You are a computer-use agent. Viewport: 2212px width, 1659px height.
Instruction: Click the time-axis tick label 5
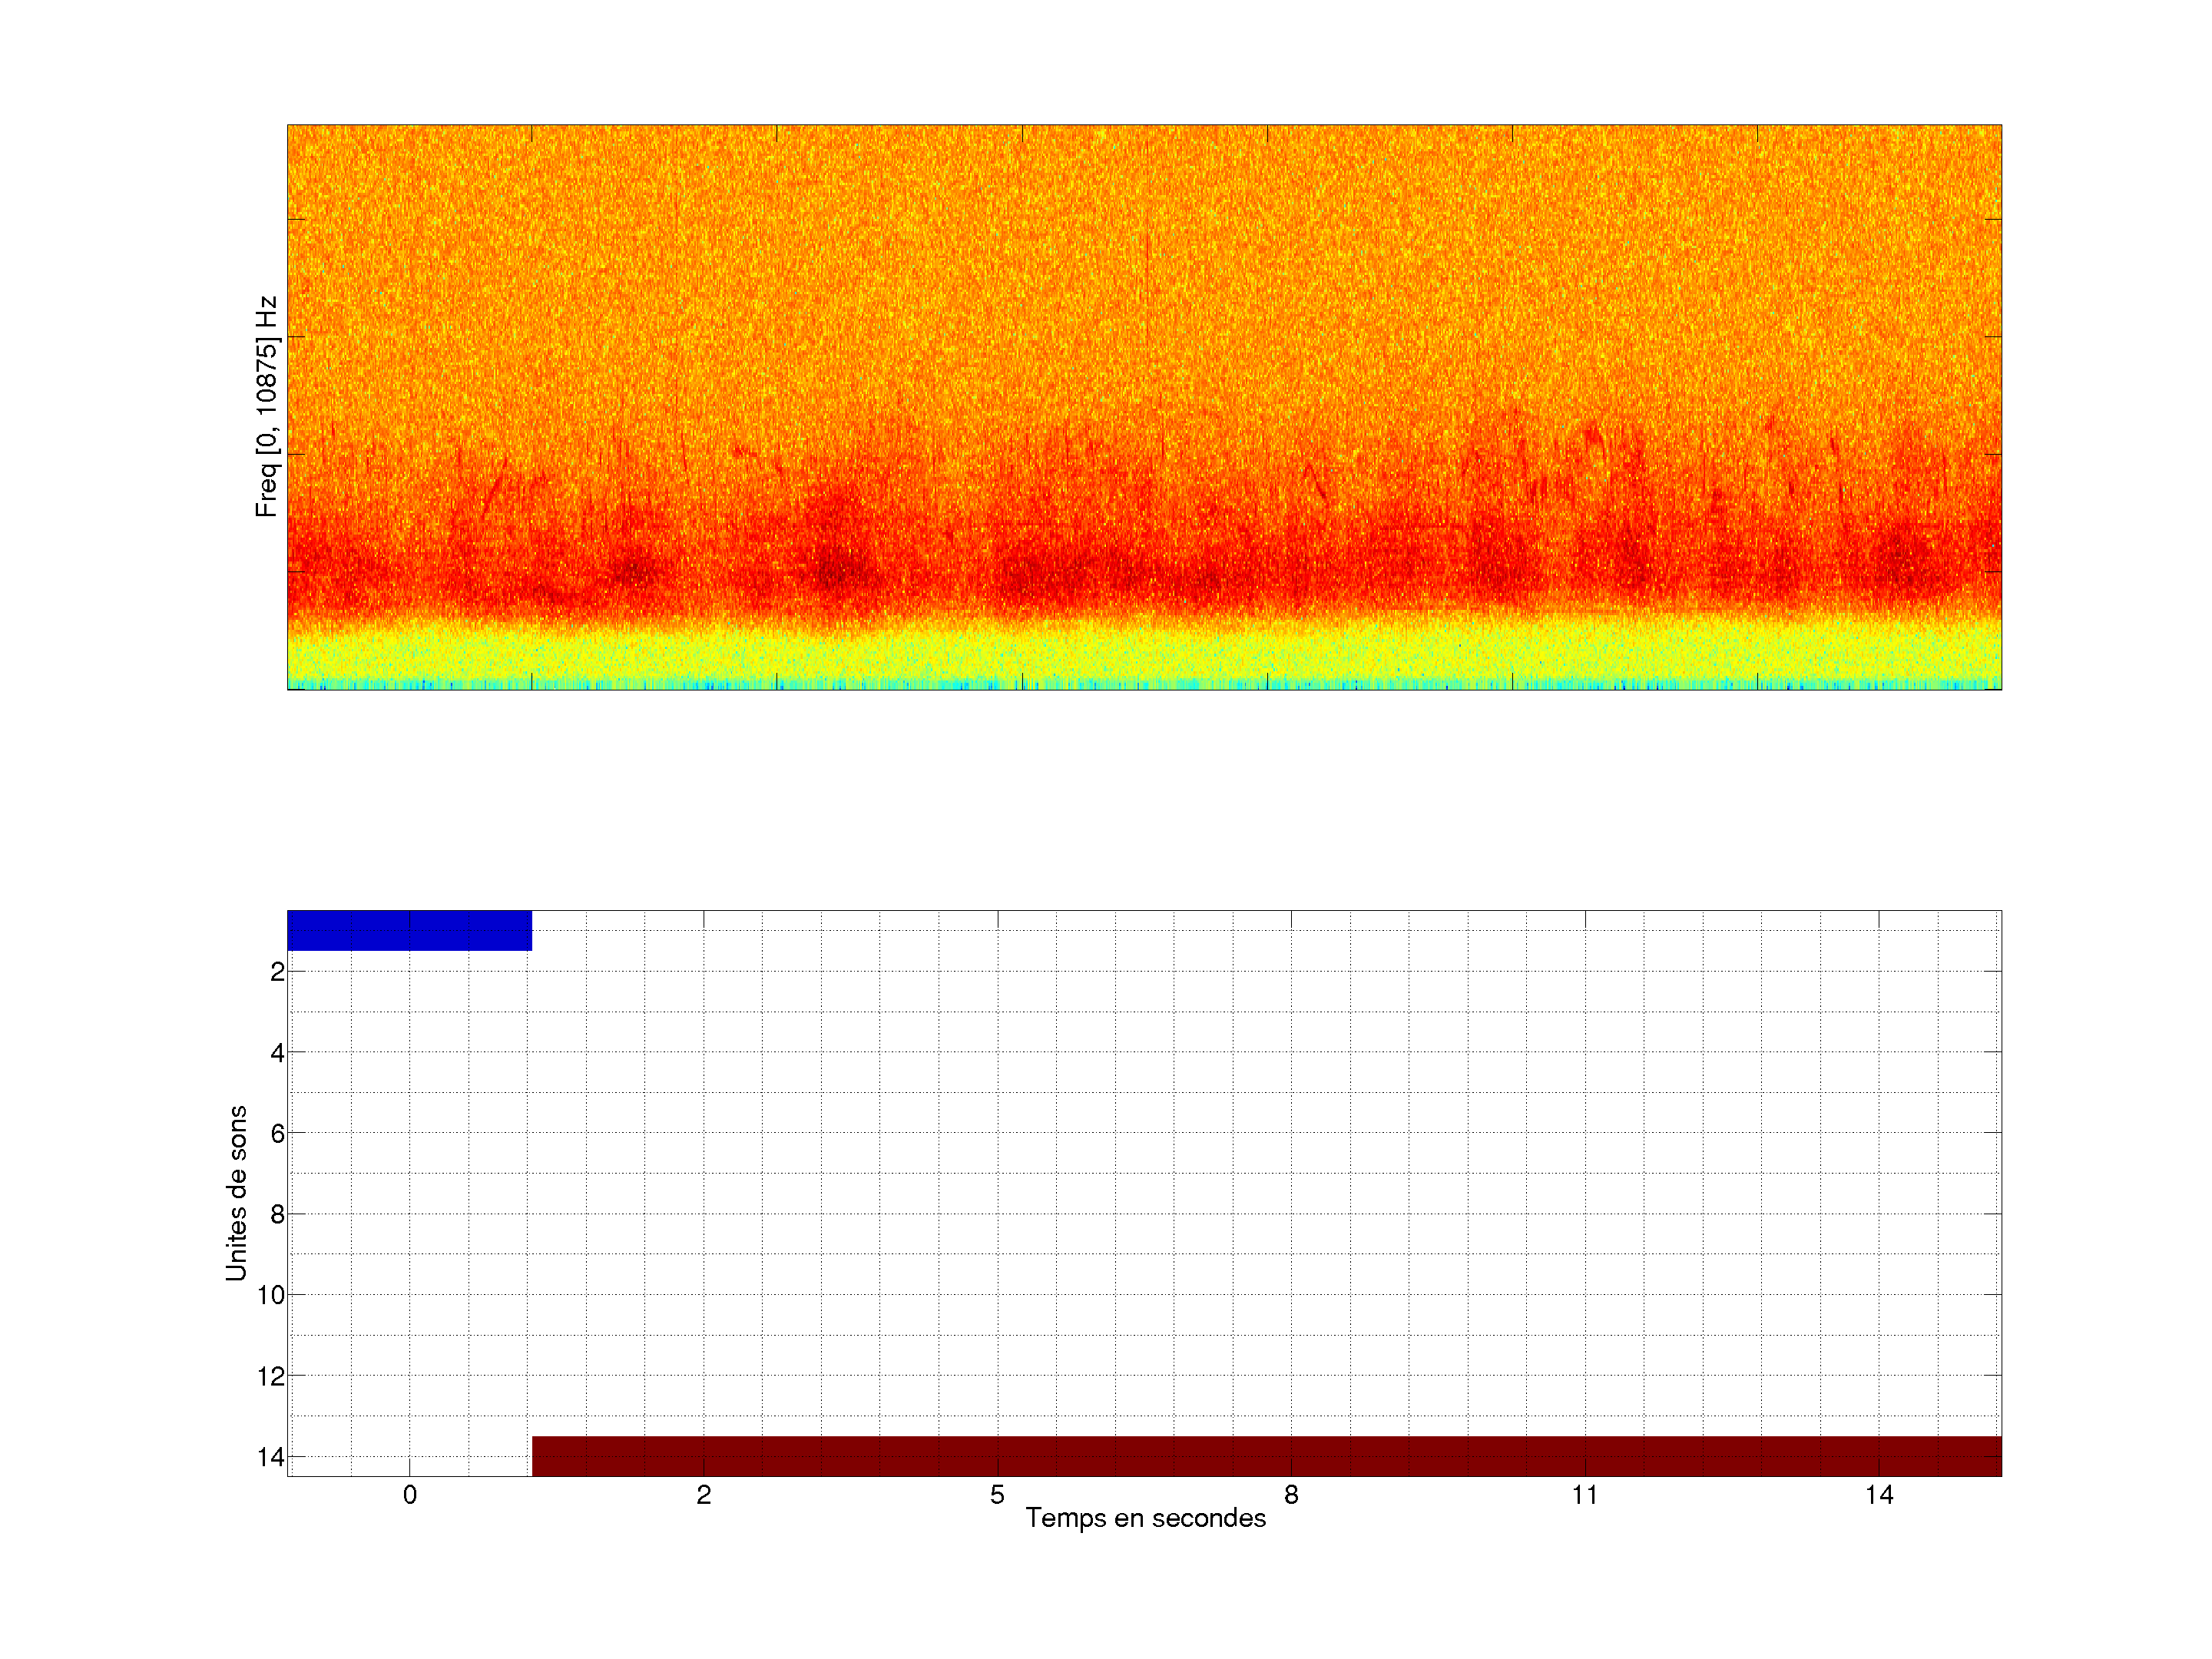[x=997, y=1495]
